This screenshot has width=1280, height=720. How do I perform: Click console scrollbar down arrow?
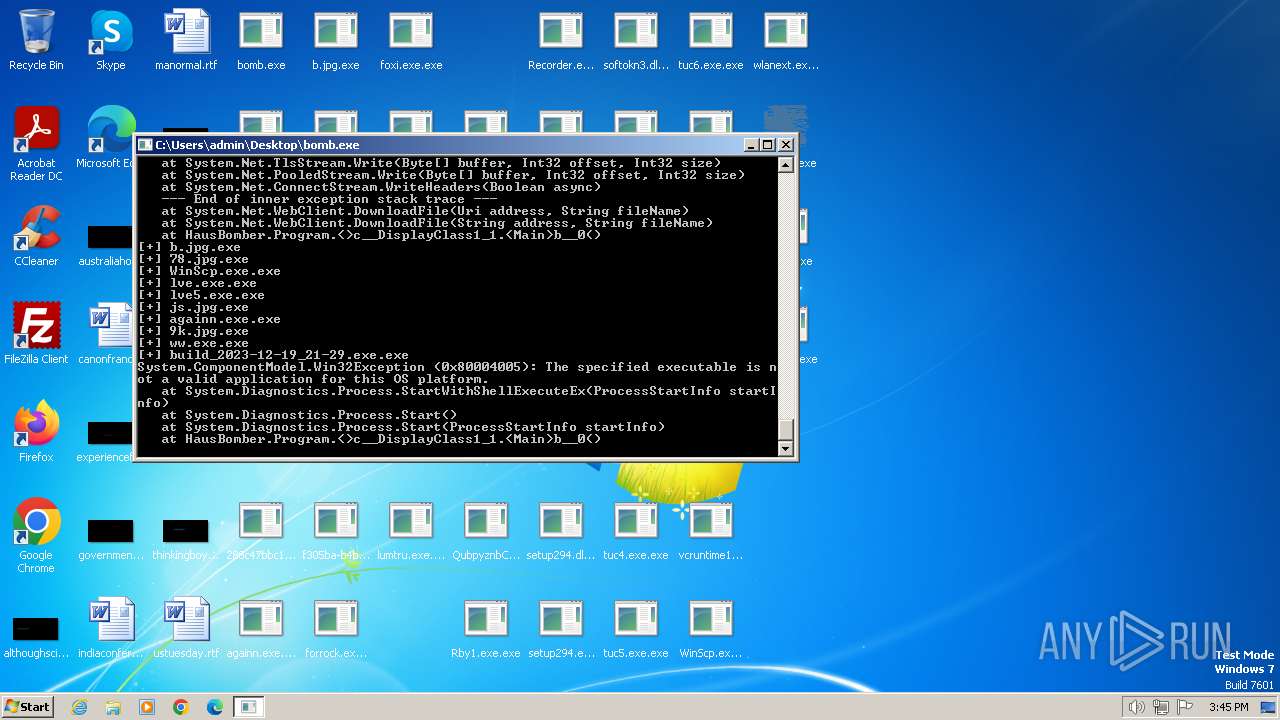click(x=786, y=449)
